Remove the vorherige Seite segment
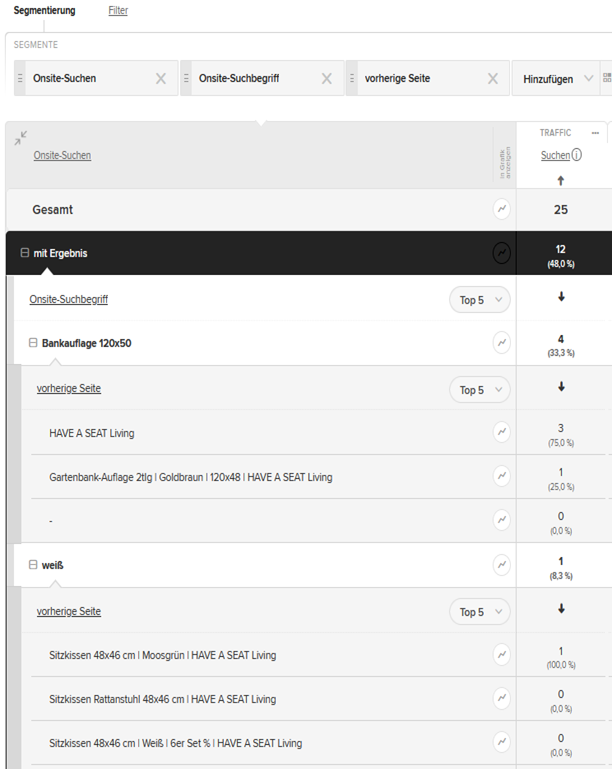The image size is (612, 769). (x=493, y=78)
